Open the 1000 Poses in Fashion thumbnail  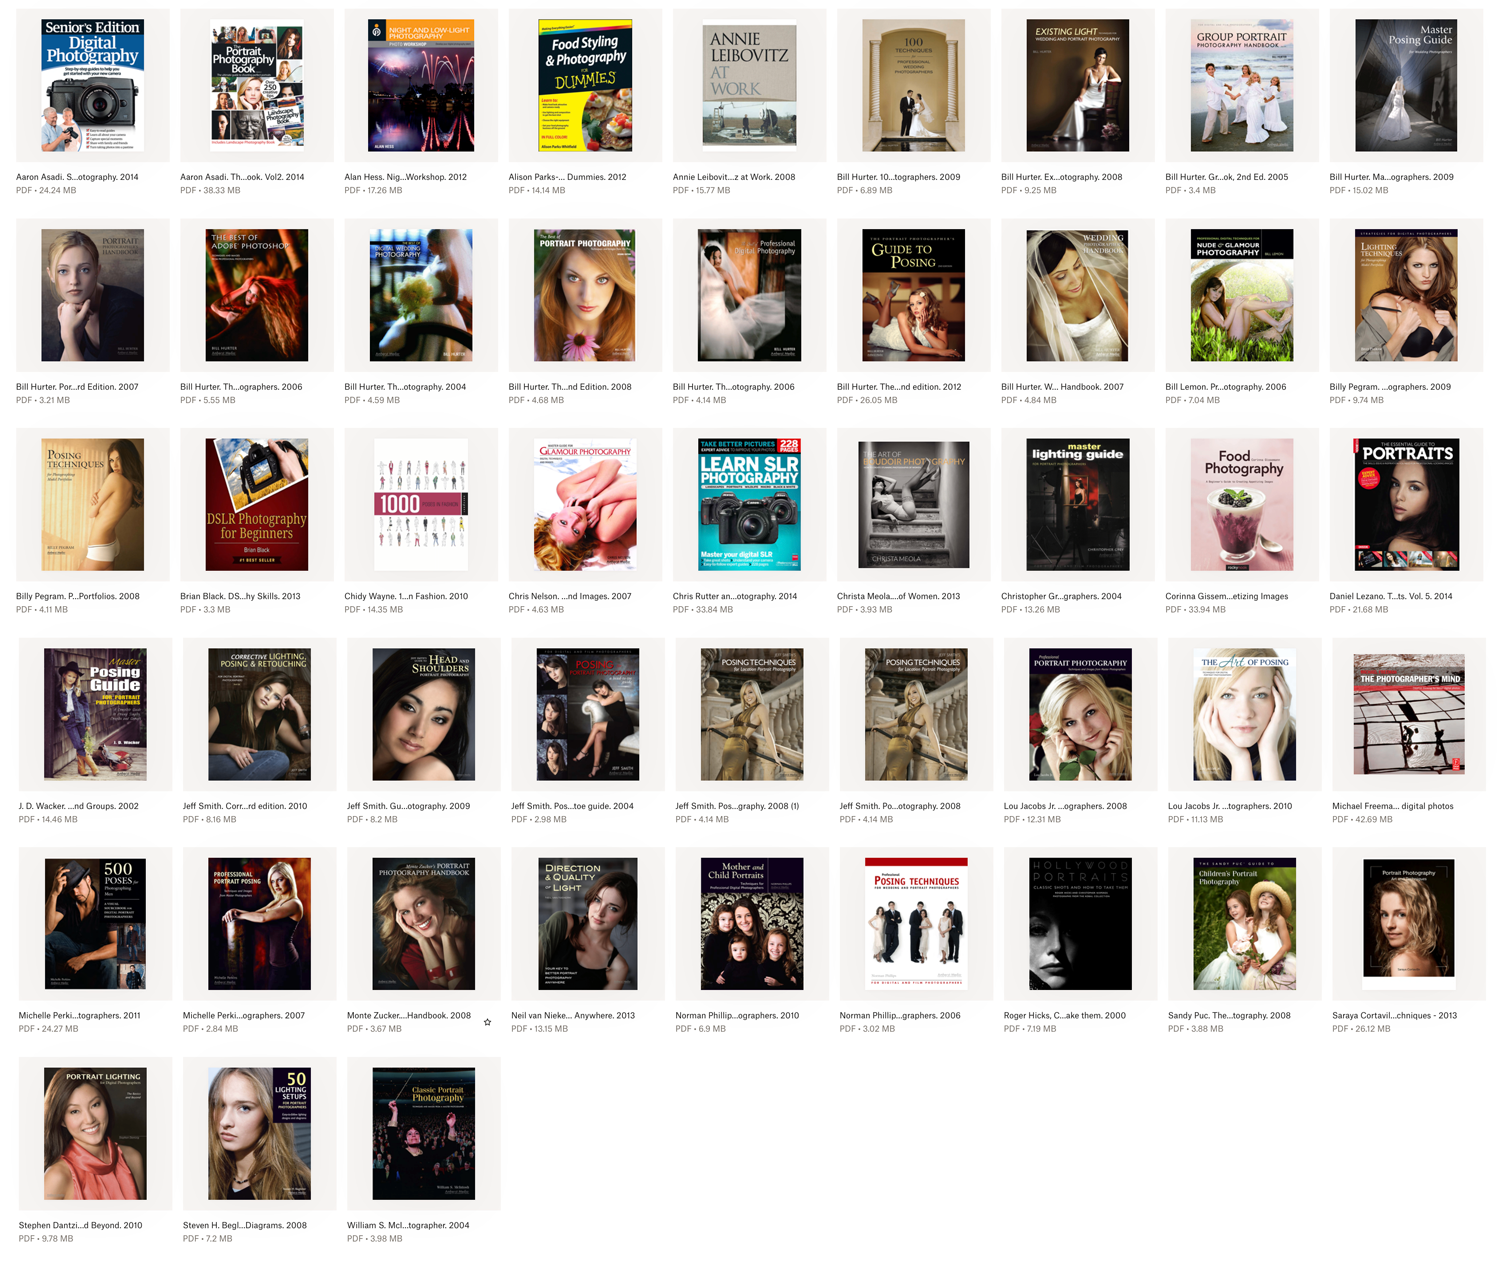(421, 504)
